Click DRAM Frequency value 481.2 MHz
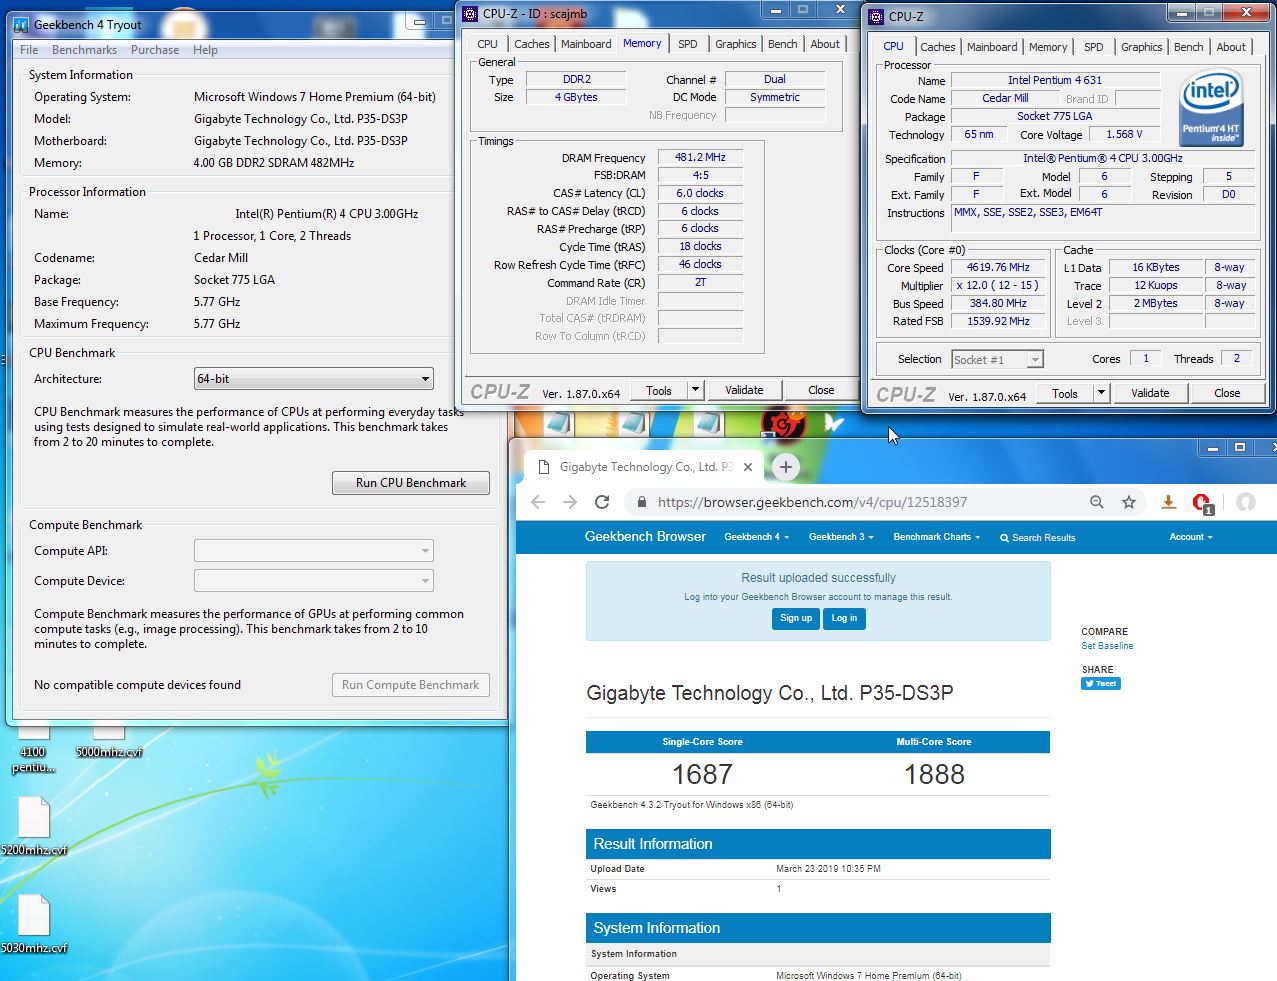 tap(700, 157)
